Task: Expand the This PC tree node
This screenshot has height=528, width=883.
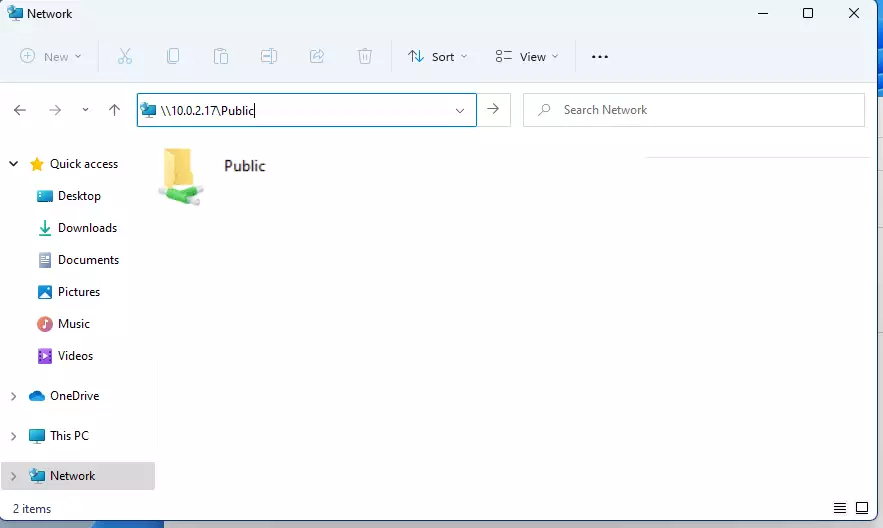Action: coord(14,436)
